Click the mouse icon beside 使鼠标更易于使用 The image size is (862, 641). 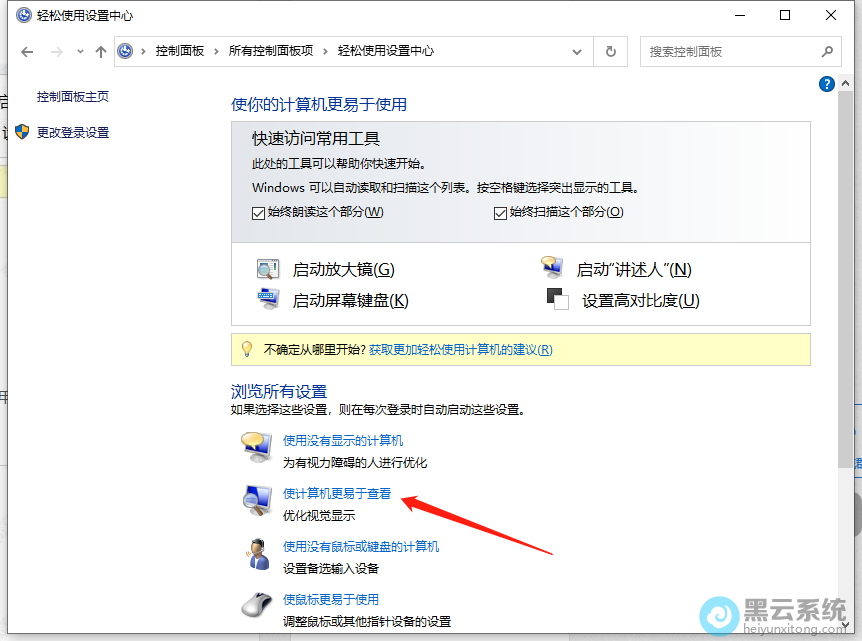click(x=257, y=605)
